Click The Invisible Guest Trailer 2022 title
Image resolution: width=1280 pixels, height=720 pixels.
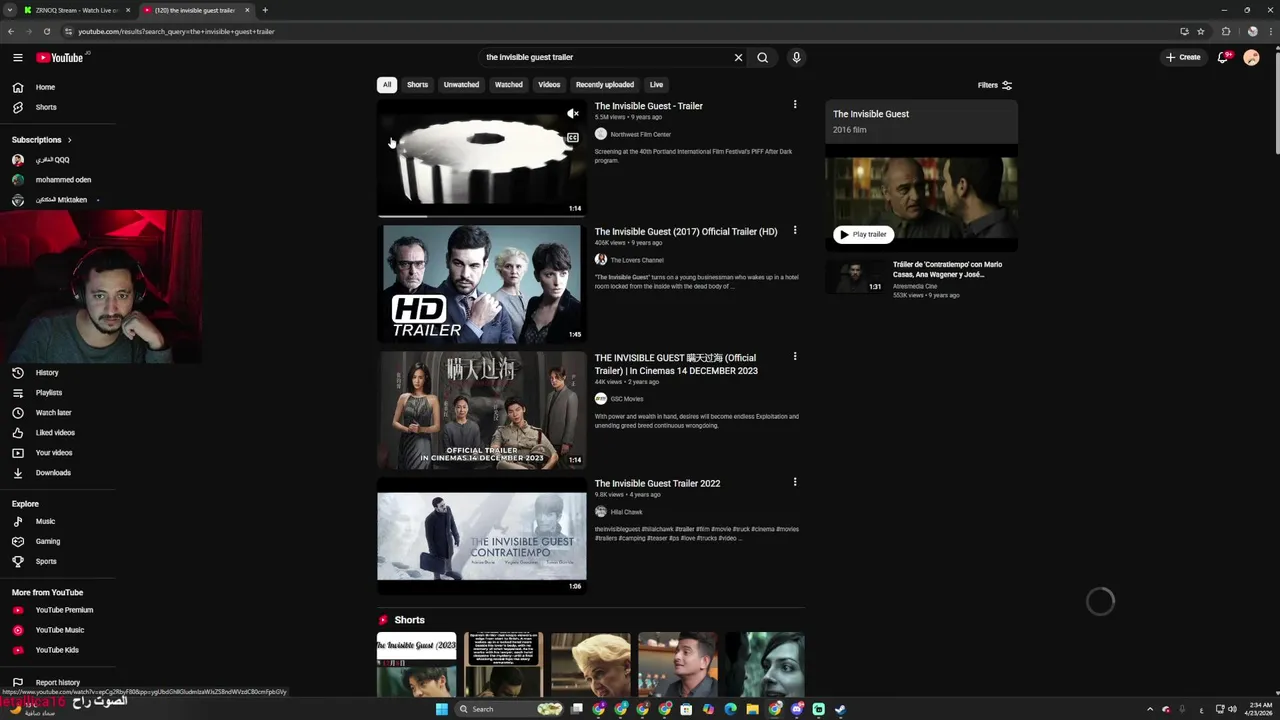pyautogui.click(x=657, y=484)
